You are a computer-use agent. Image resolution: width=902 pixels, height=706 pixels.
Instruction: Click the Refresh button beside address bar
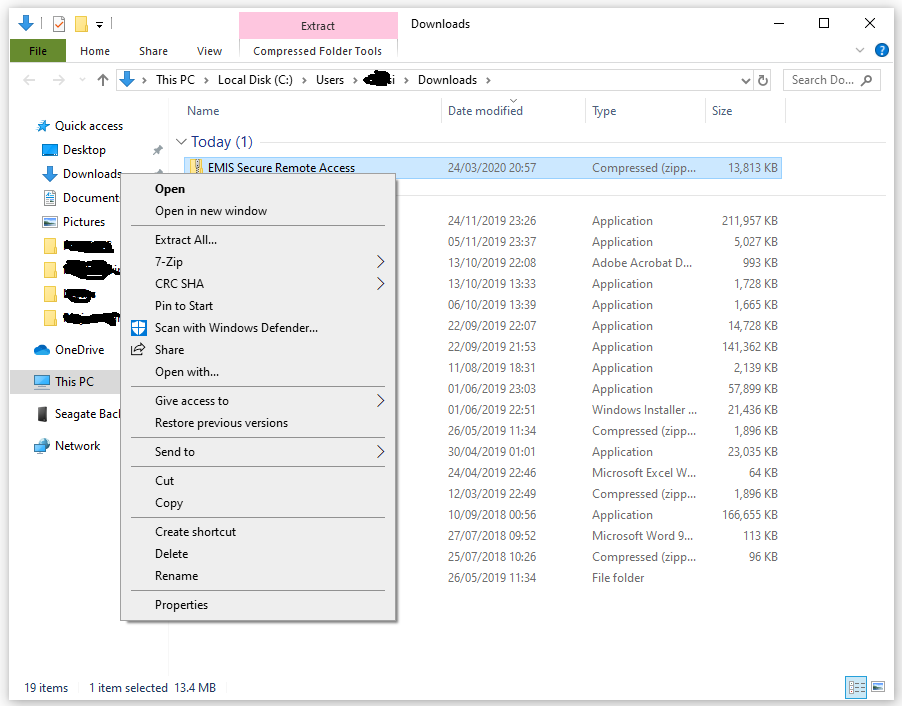pyautogui.click(x=763, y=80)
